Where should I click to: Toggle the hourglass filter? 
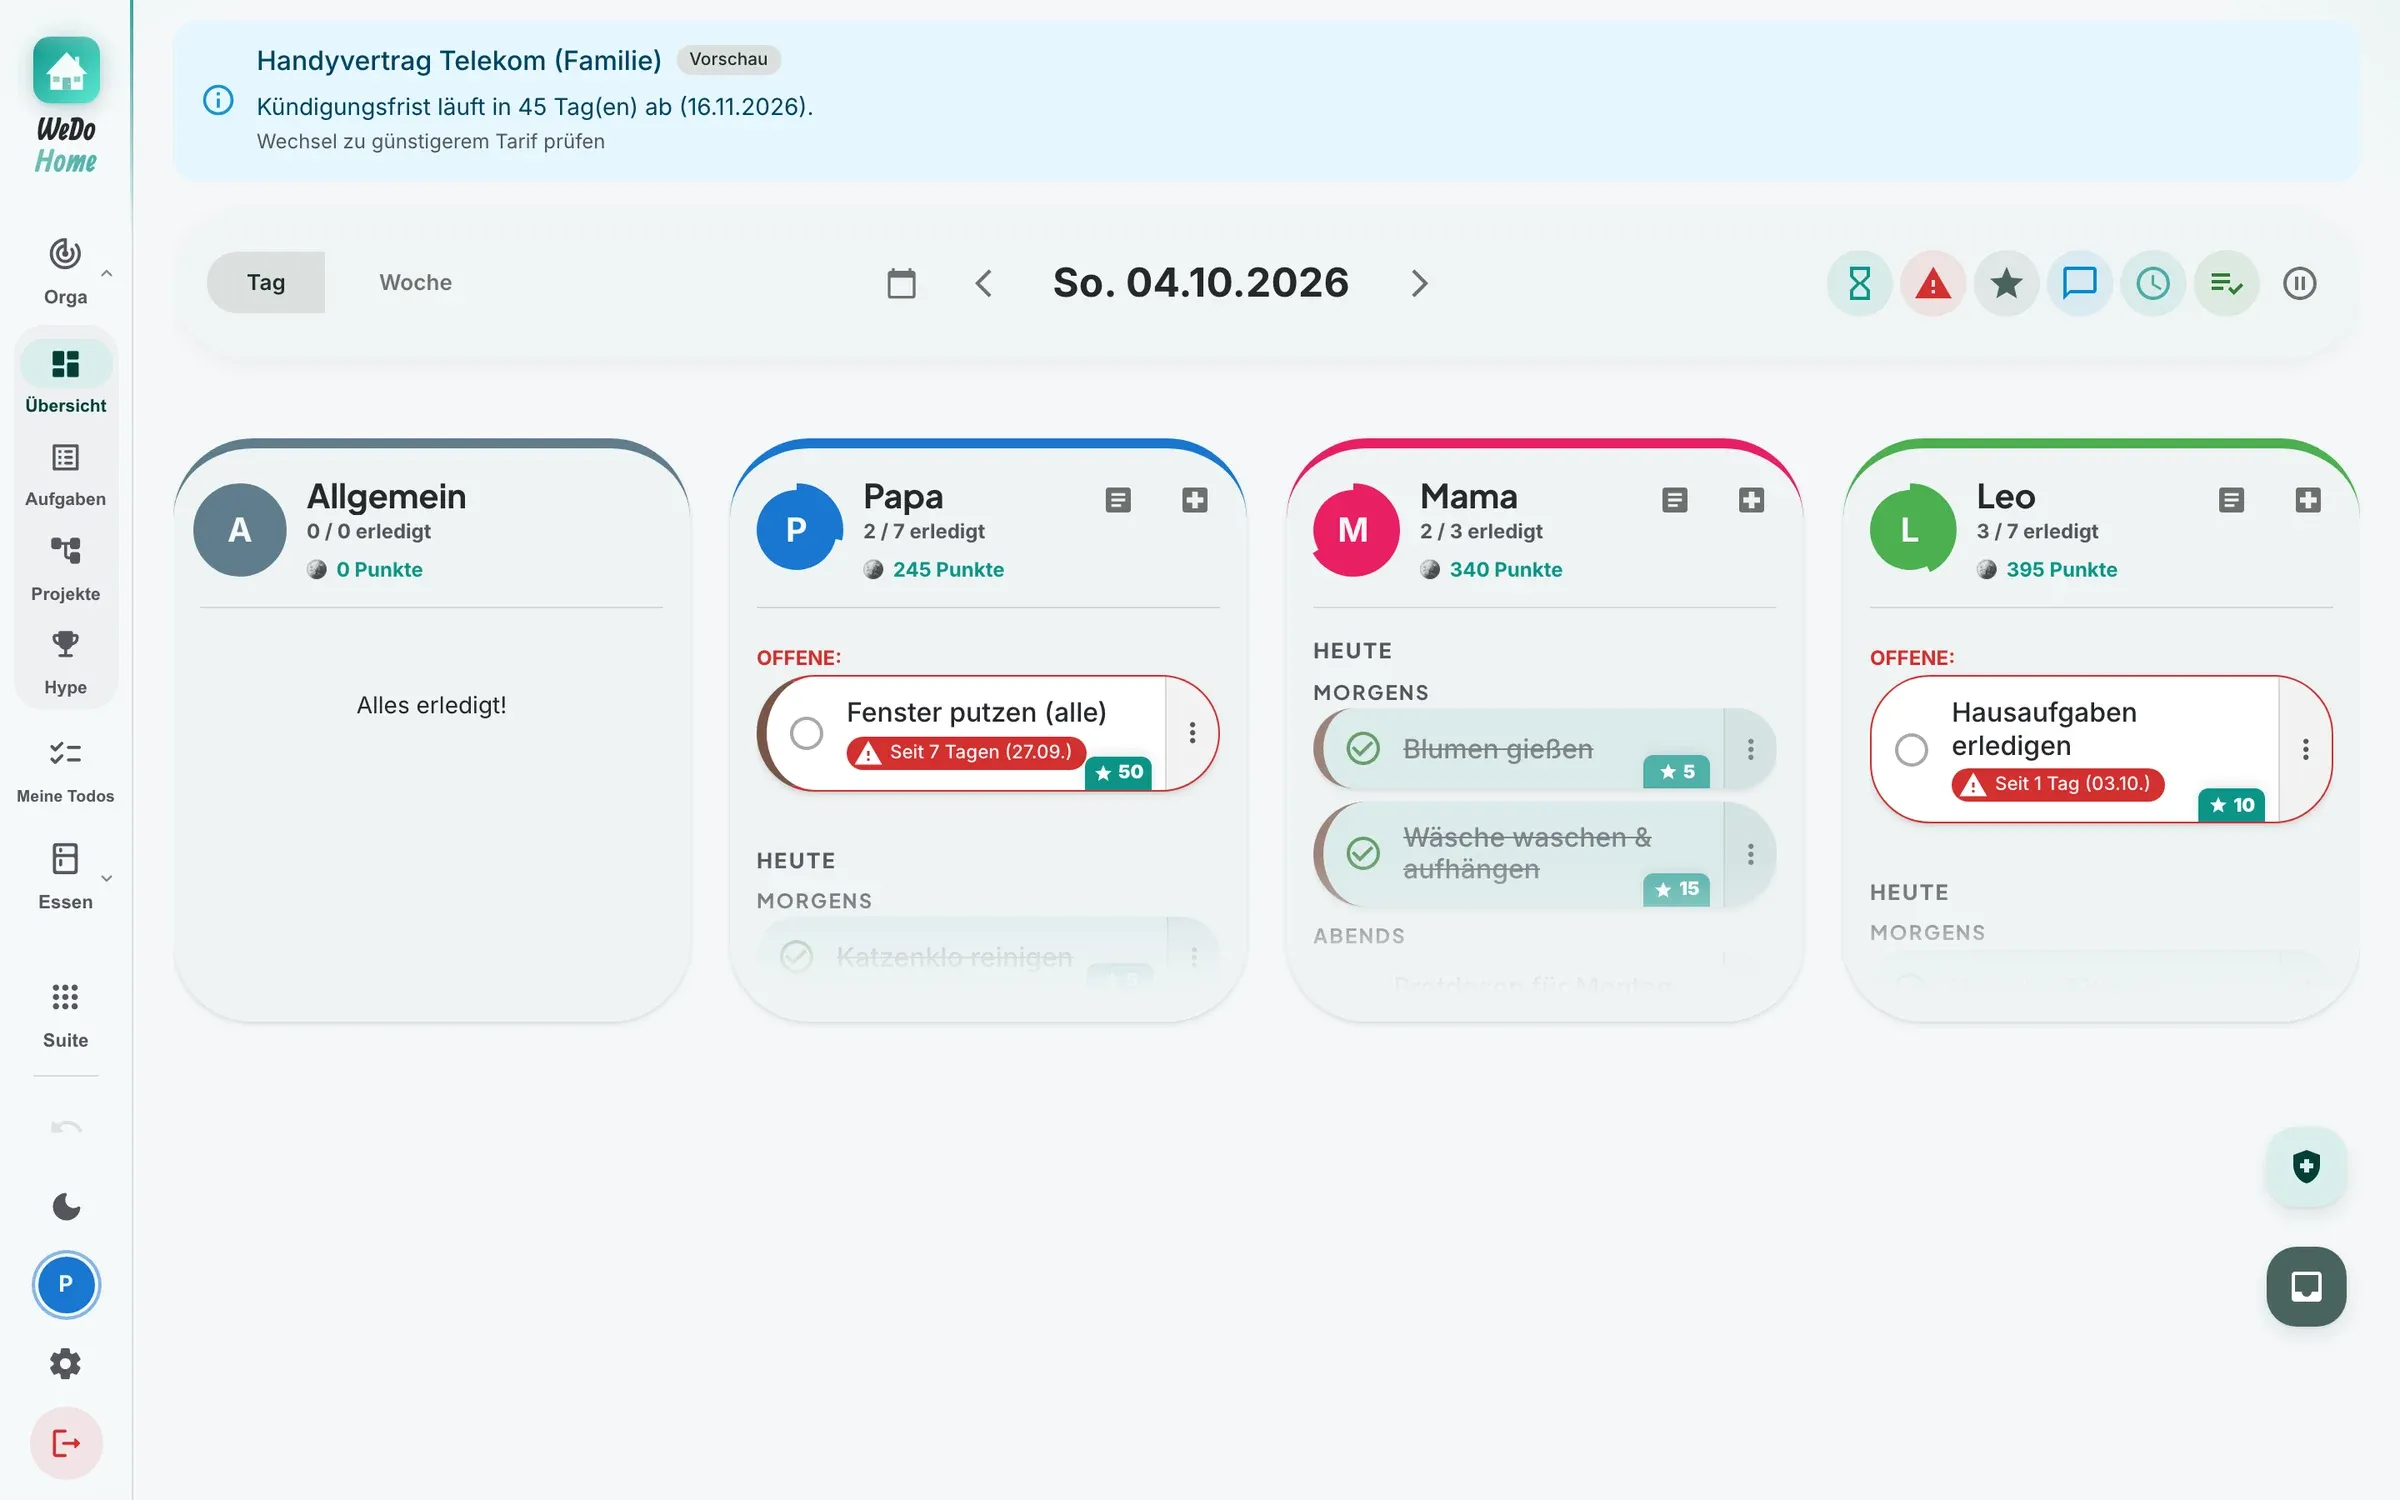1859,284
